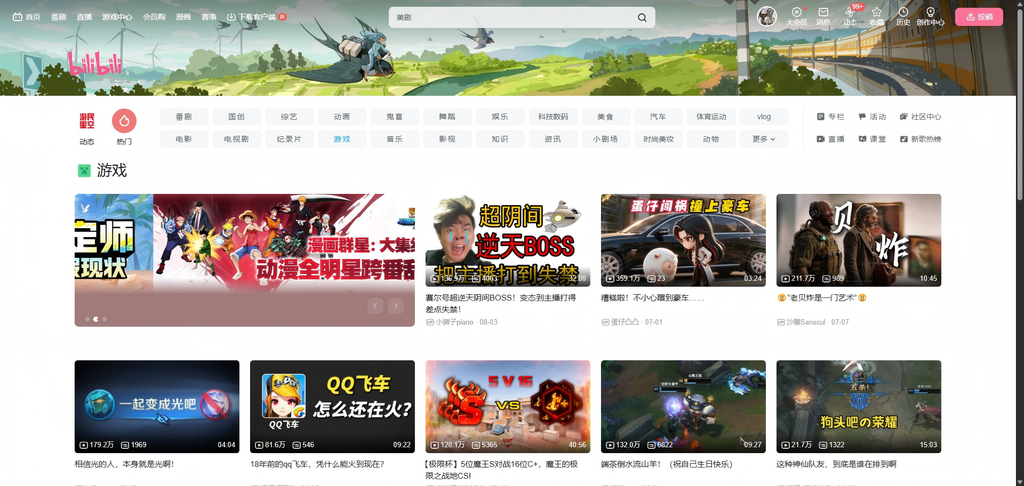Open the 动态 feed icon with 99+ badge
This screenshot has height=486, width=1024.
click(850, 16)
